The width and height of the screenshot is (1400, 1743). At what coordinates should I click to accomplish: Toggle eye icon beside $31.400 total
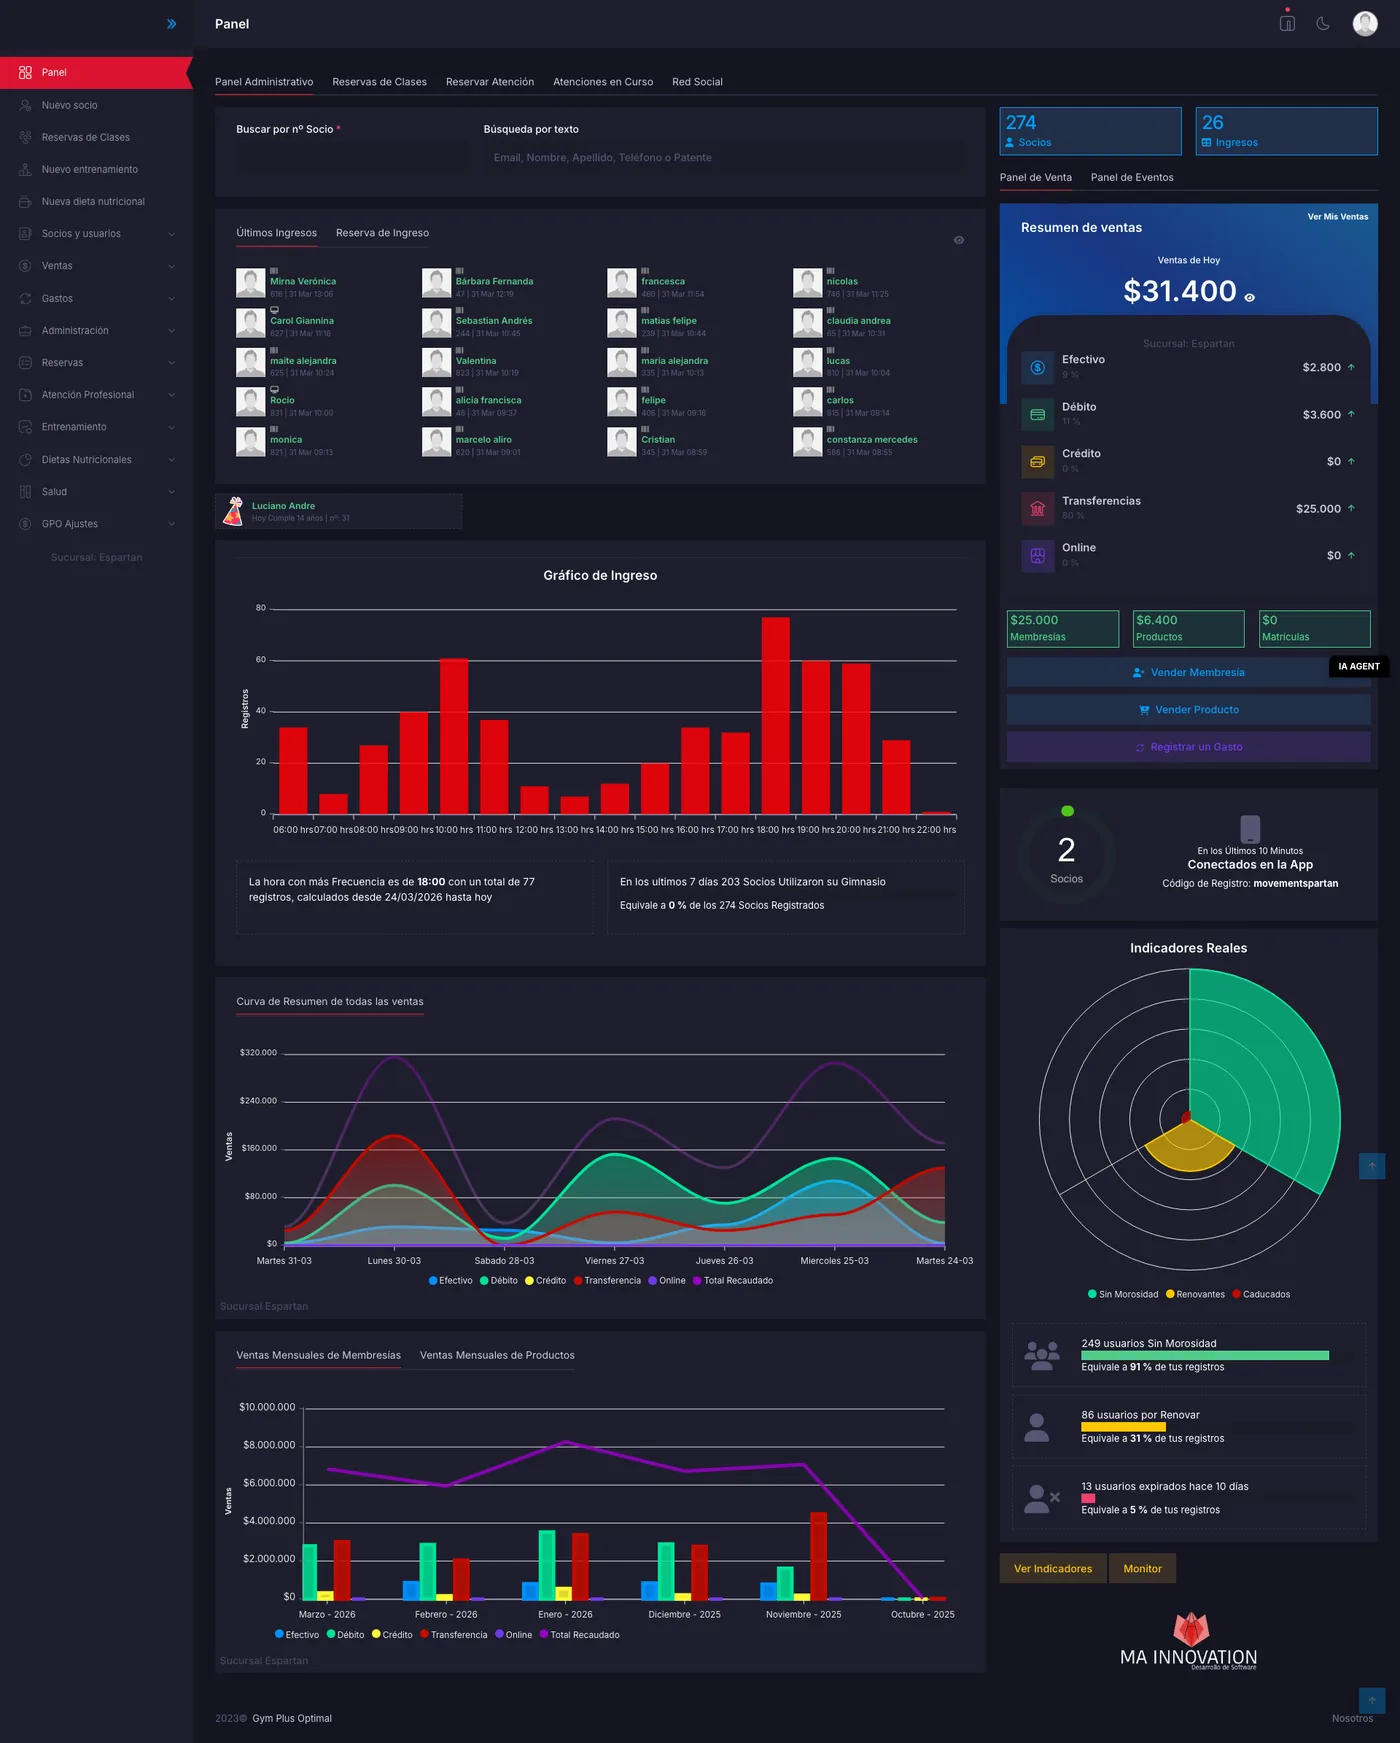click(1249, 297)
